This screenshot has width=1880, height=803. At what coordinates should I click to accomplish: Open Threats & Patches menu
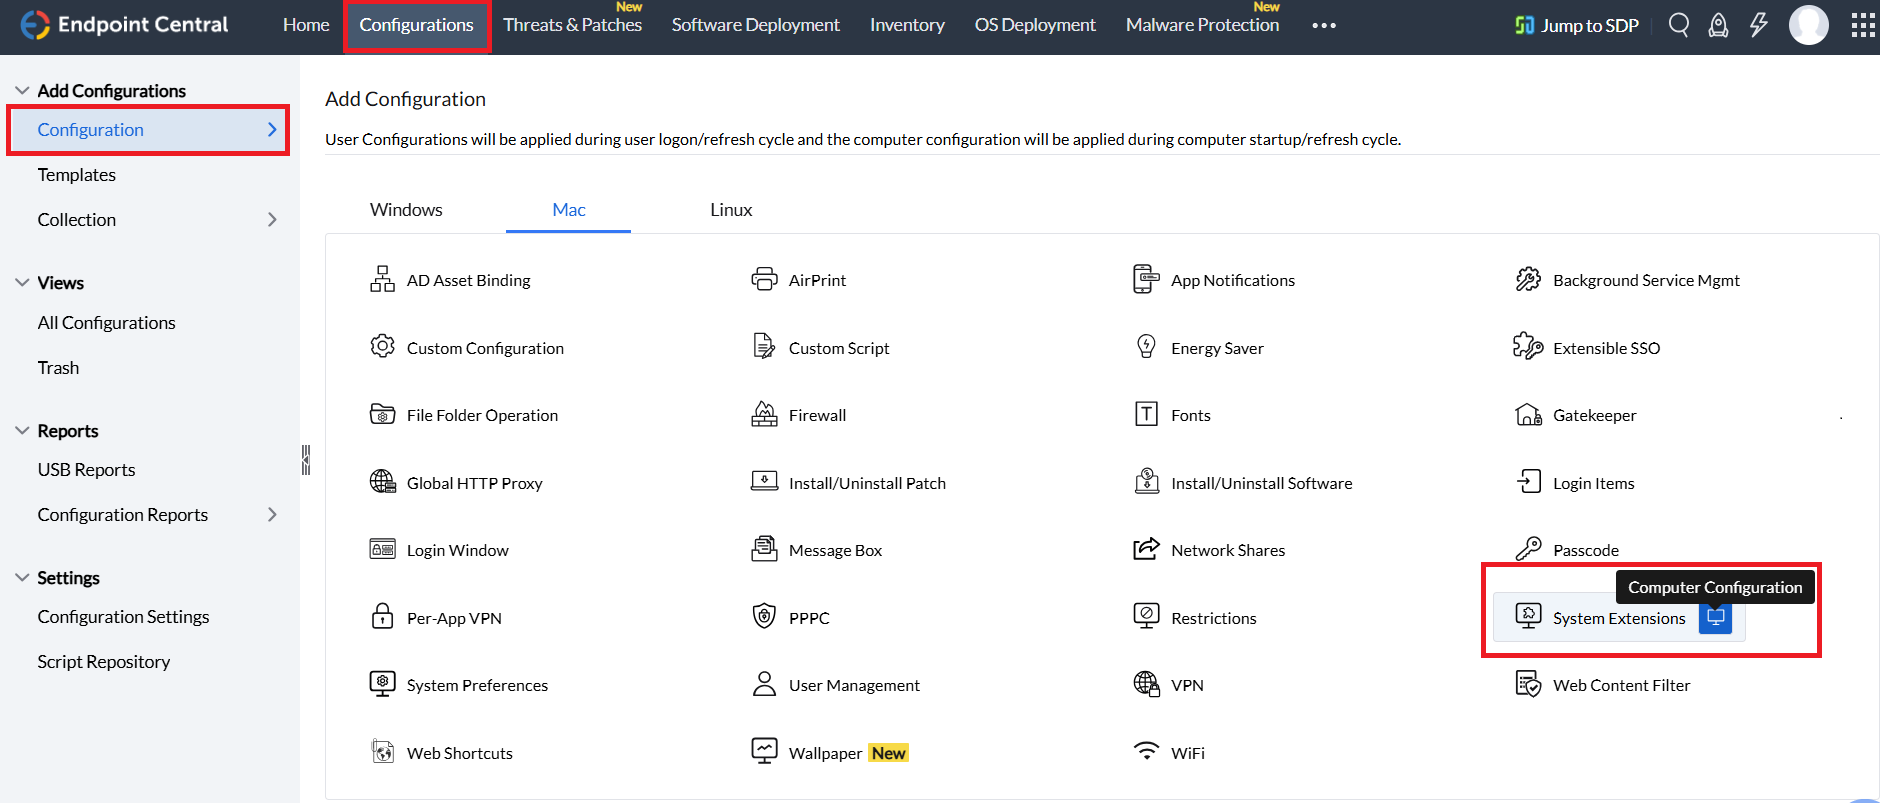pos(572,25)
